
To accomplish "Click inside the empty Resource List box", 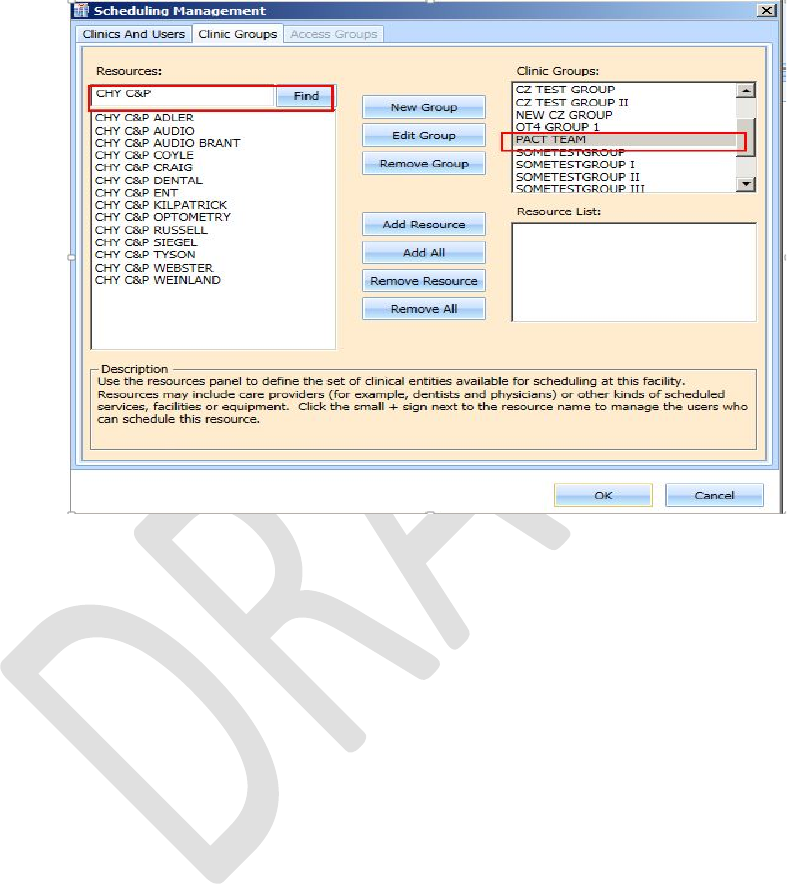I will click(634, 272).
